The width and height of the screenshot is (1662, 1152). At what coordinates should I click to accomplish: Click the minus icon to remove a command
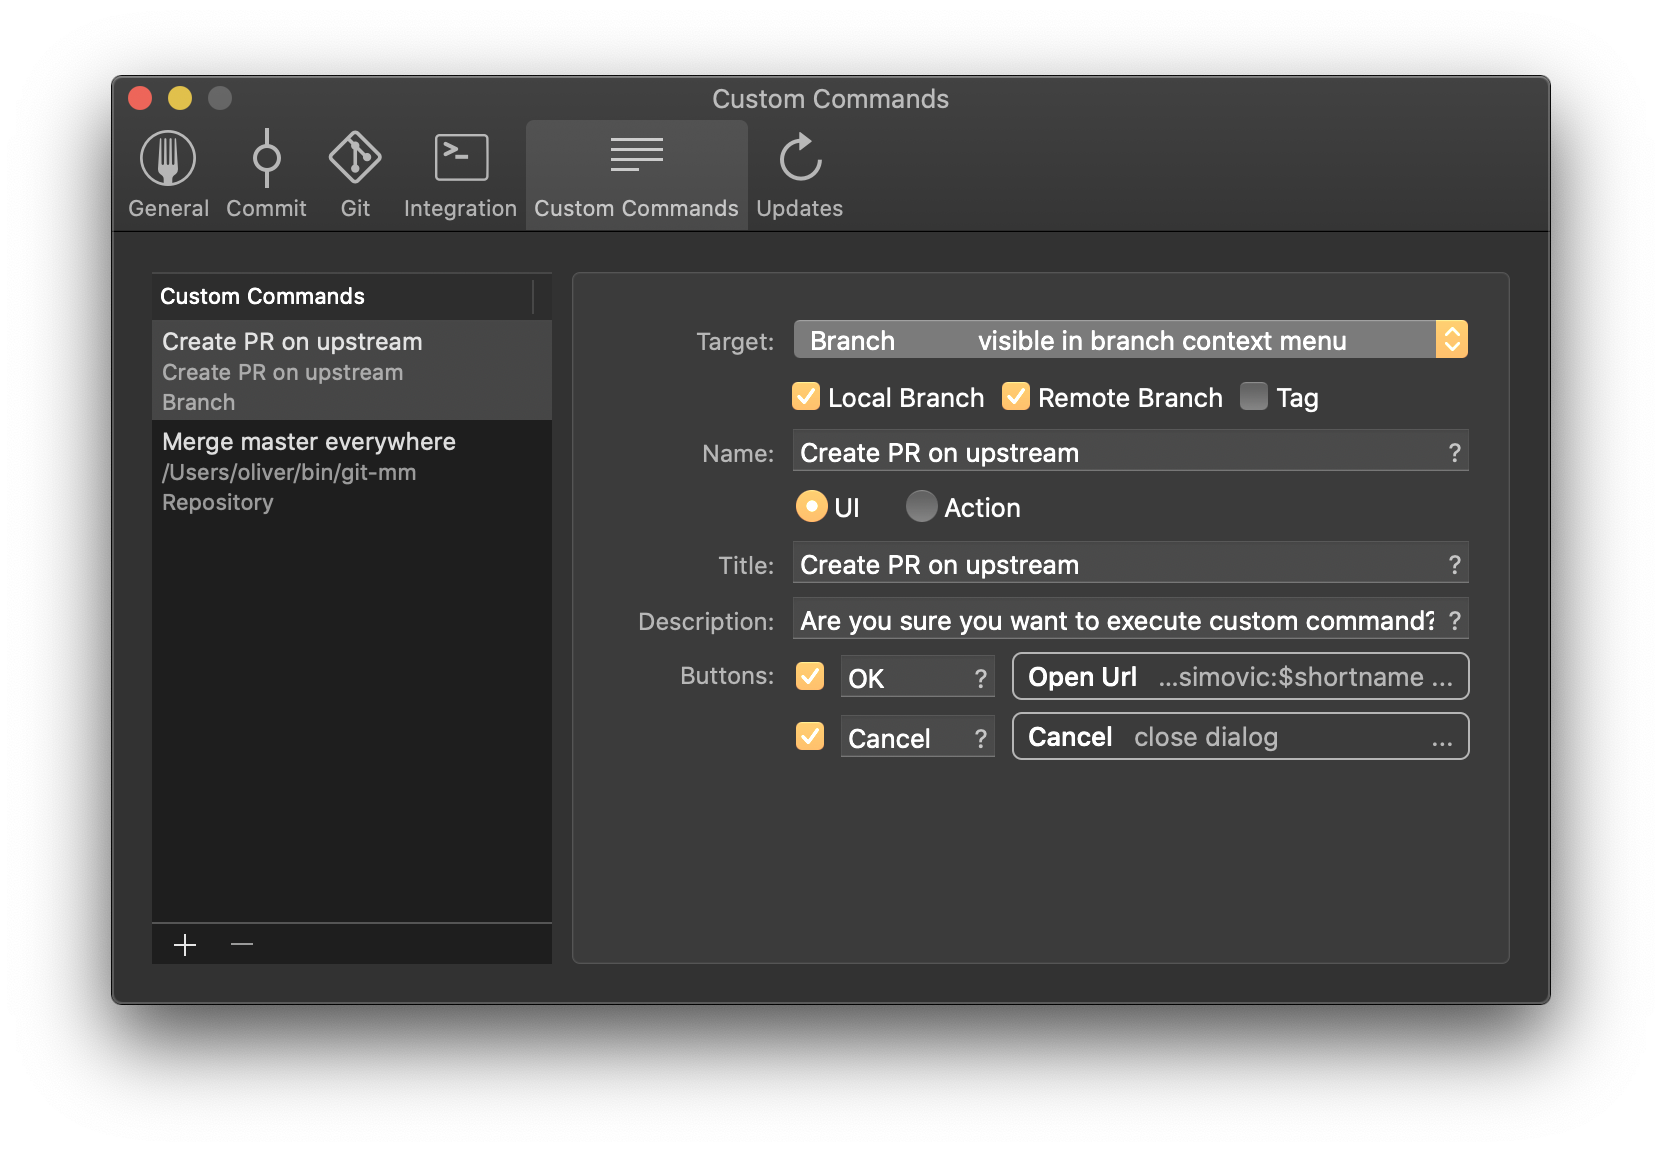240,944
